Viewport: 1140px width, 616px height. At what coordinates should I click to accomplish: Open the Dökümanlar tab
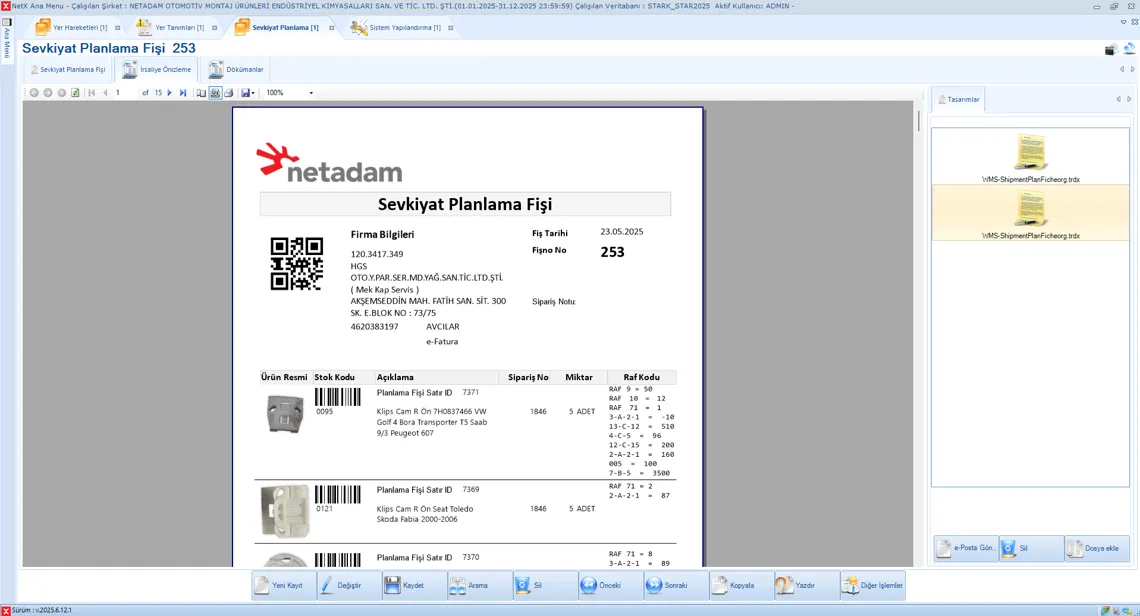236,70
